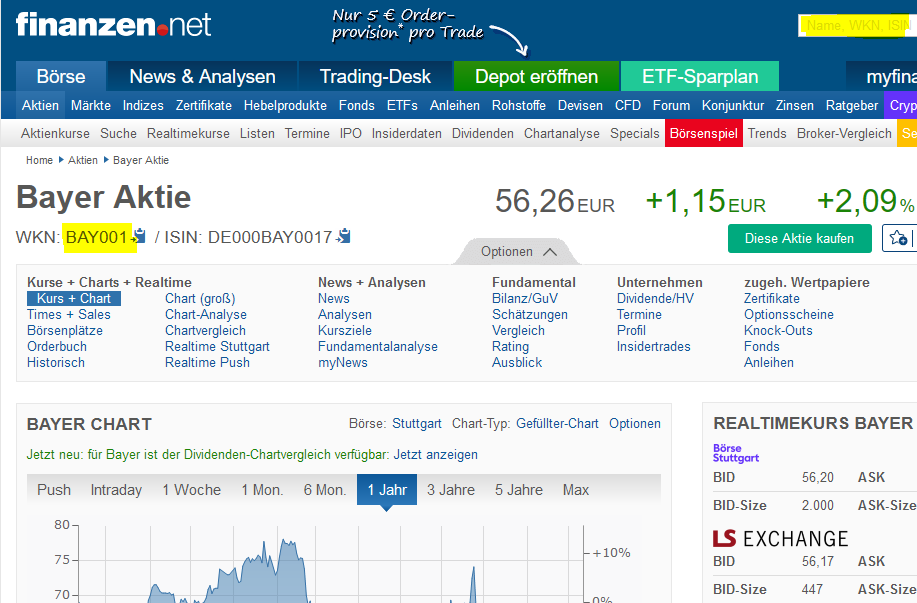Viewport: 917px width, 603px height.
Task: Click Diese Aktie kaufen button
Action: pos(799,239)
